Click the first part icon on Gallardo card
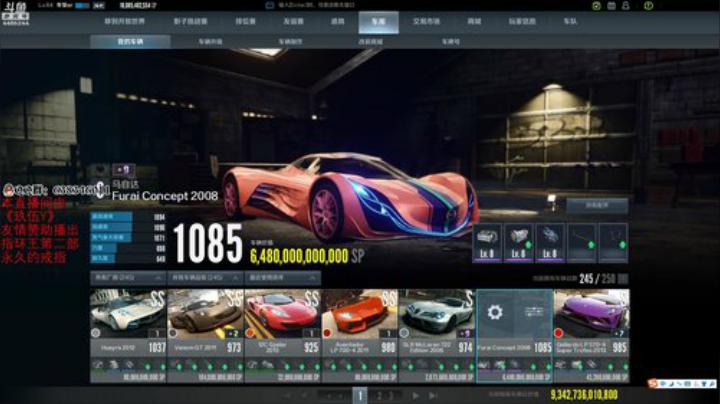The image size is (720, 404). [x=561, y=365]
